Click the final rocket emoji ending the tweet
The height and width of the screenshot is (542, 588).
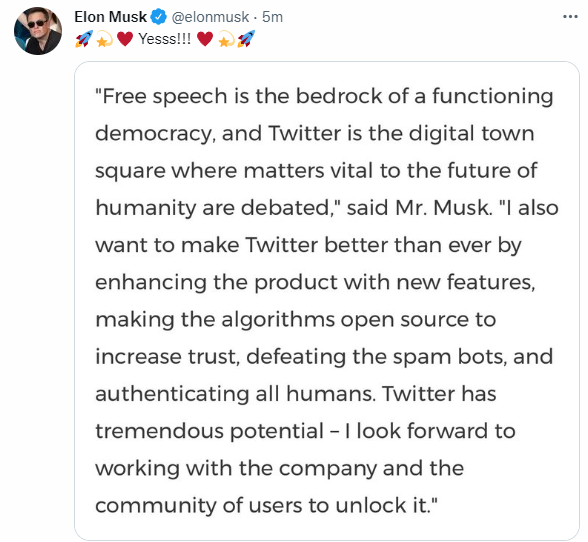click(x=246, y=39)
